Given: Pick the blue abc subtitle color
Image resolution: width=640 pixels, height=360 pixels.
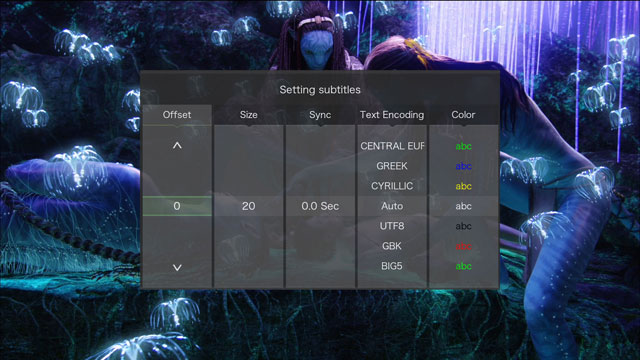Looking at the screenshot, I should point(463,166).
